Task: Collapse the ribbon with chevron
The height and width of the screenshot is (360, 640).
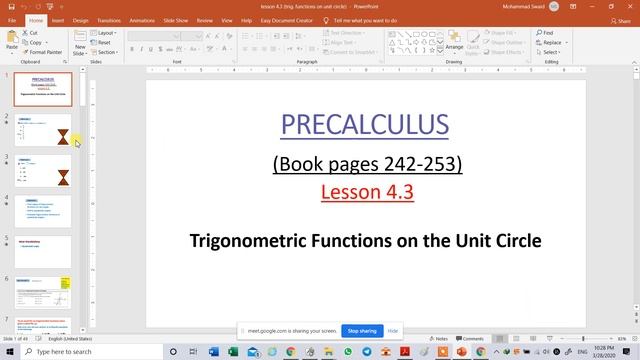Action: 634,62
